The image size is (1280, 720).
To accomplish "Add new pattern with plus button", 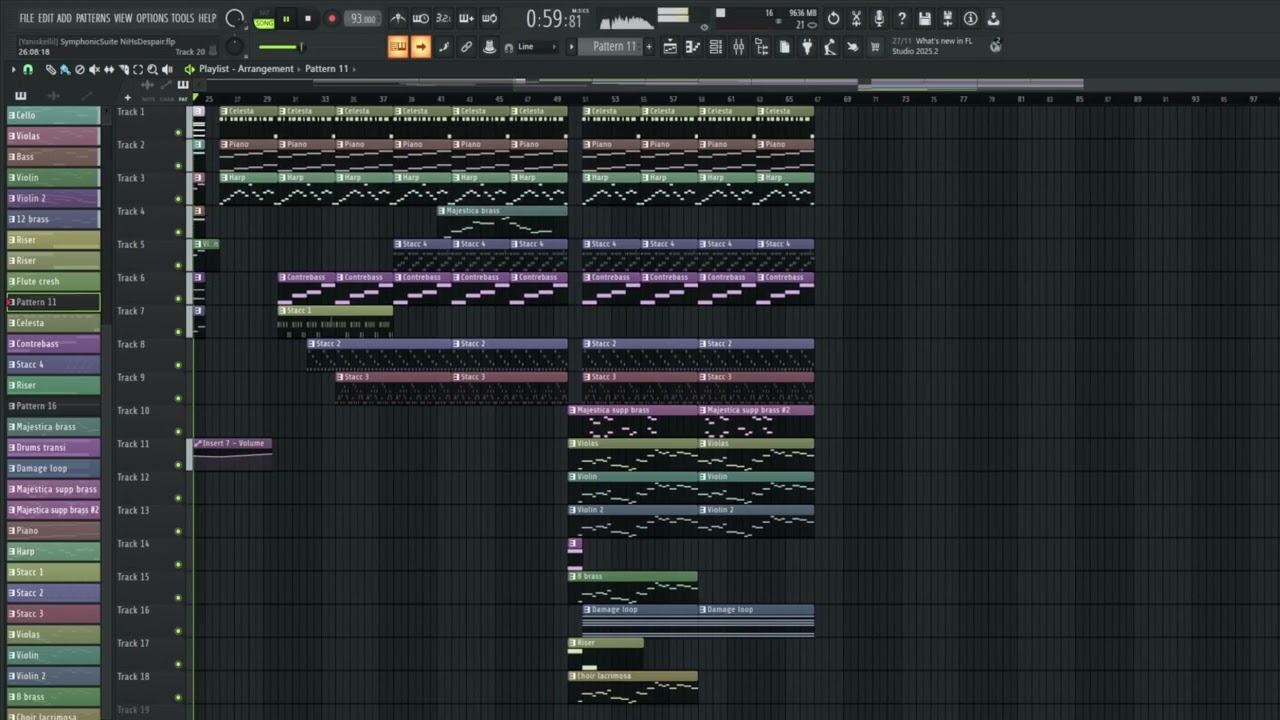I will tap(648, 47).
